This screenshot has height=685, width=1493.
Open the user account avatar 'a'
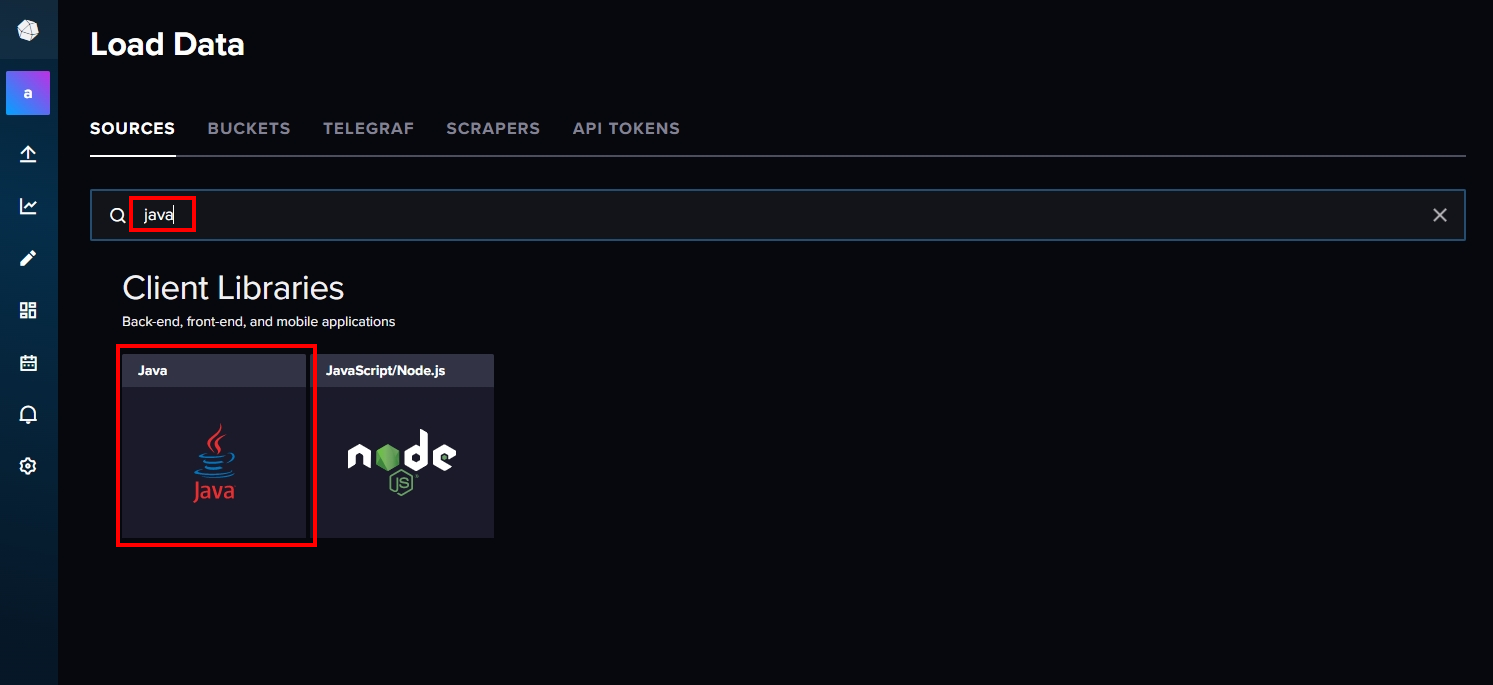click(28, 93)
